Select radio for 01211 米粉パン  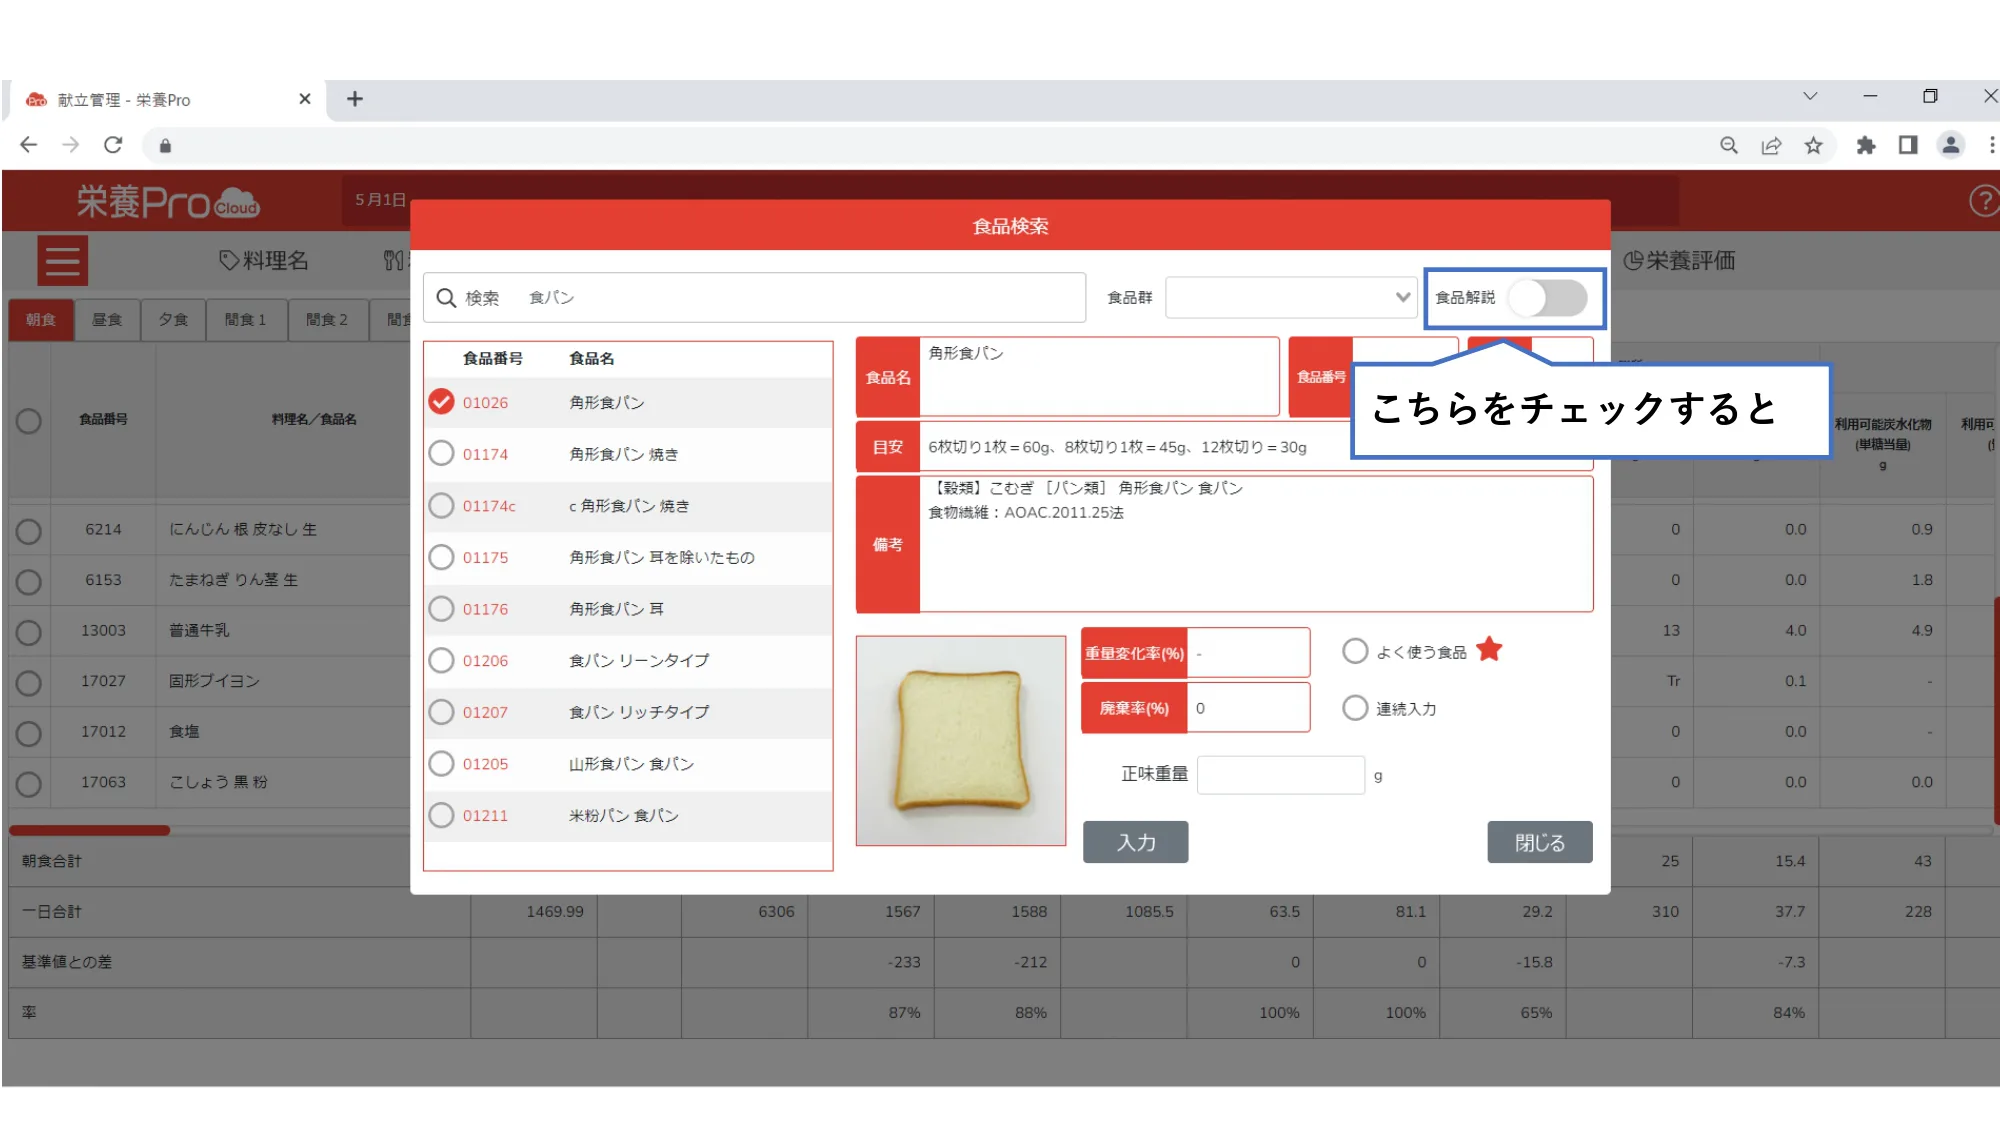[x=441, y=816]
